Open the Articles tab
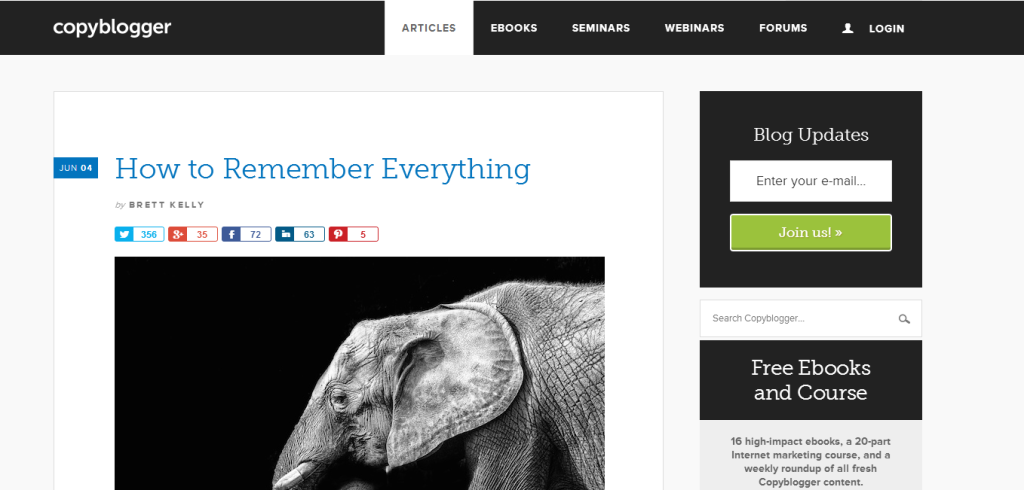The height and width of the screenshot is (490, 1024). [x=429, y=28]
